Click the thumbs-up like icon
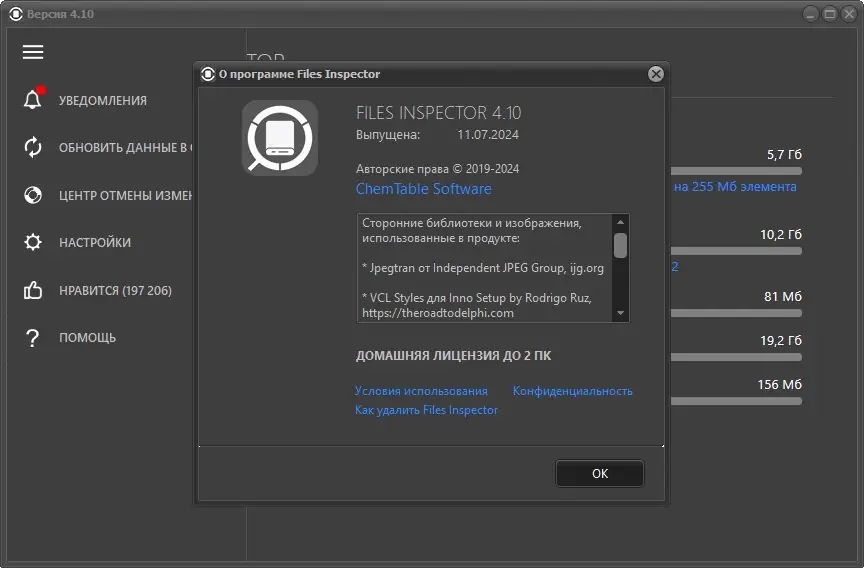Viewport: 864px width, 568px height. click(x=33, y=290)
